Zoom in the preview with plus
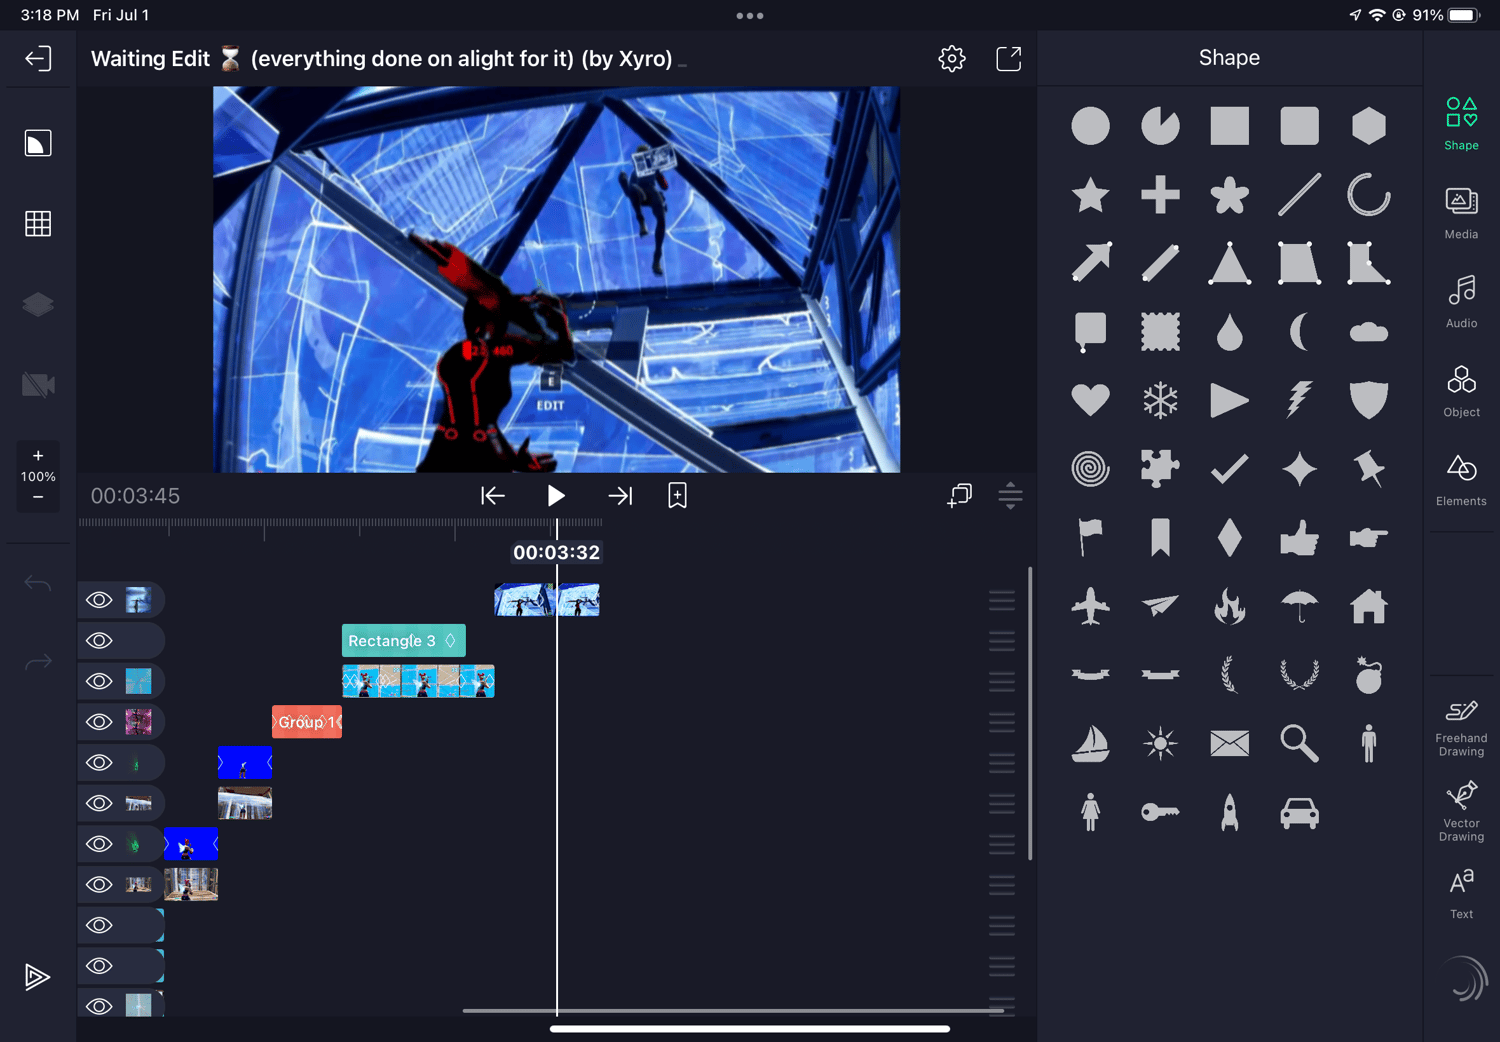1500x1042 pixels. click(x=38, y=456)
